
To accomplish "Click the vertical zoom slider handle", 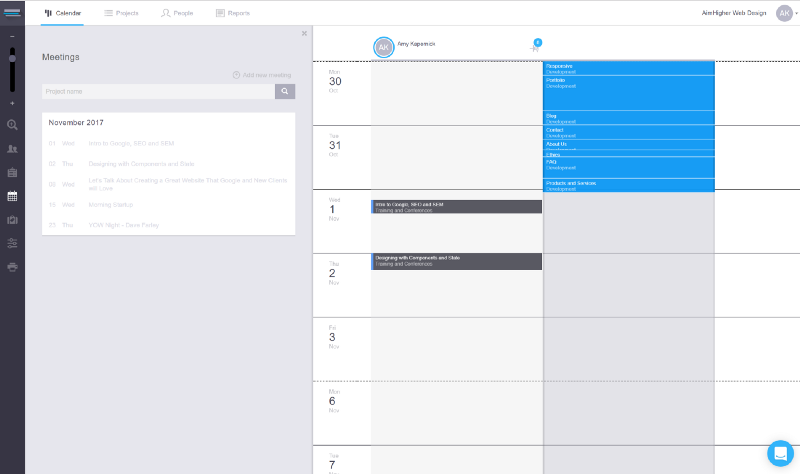I will 12,58.
